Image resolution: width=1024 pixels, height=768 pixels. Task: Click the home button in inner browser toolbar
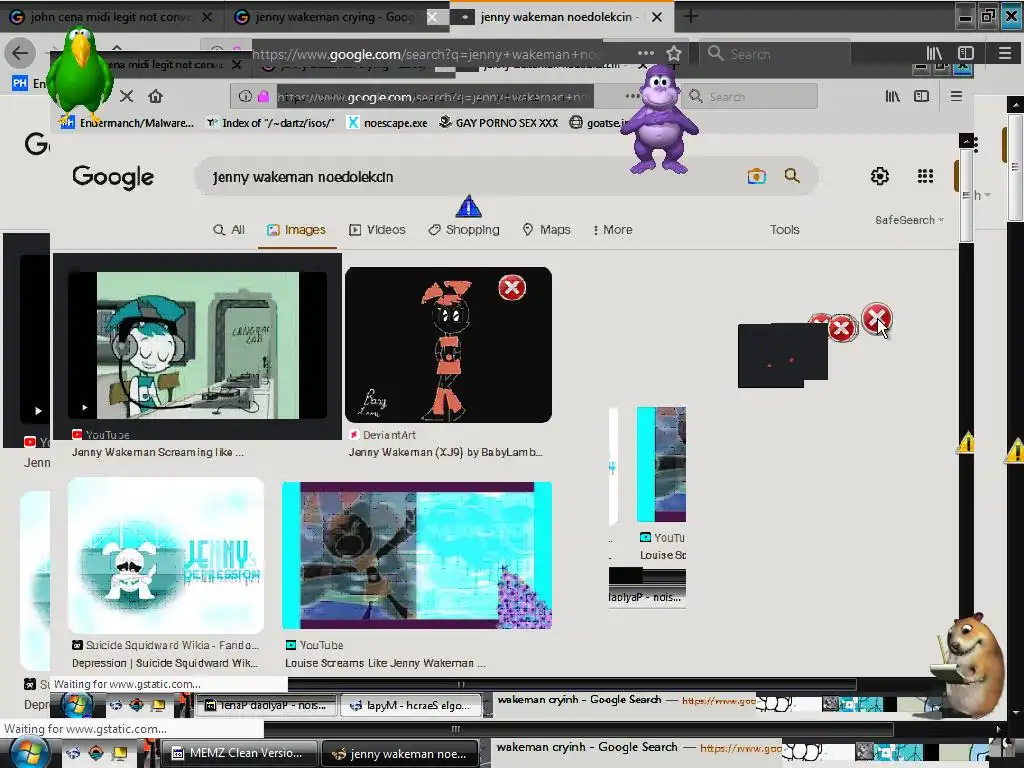coord(155,96)
